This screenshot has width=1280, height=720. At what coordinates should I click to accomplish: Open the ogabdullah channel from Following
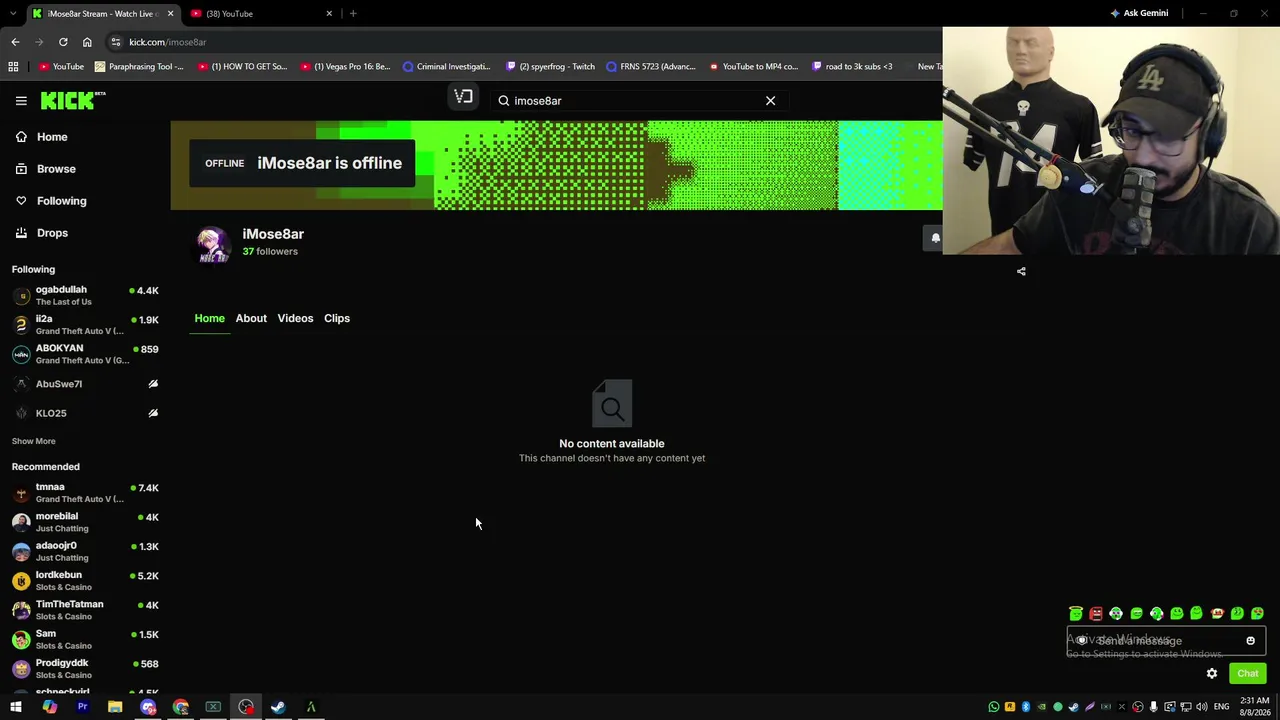[x=85, y=295]
